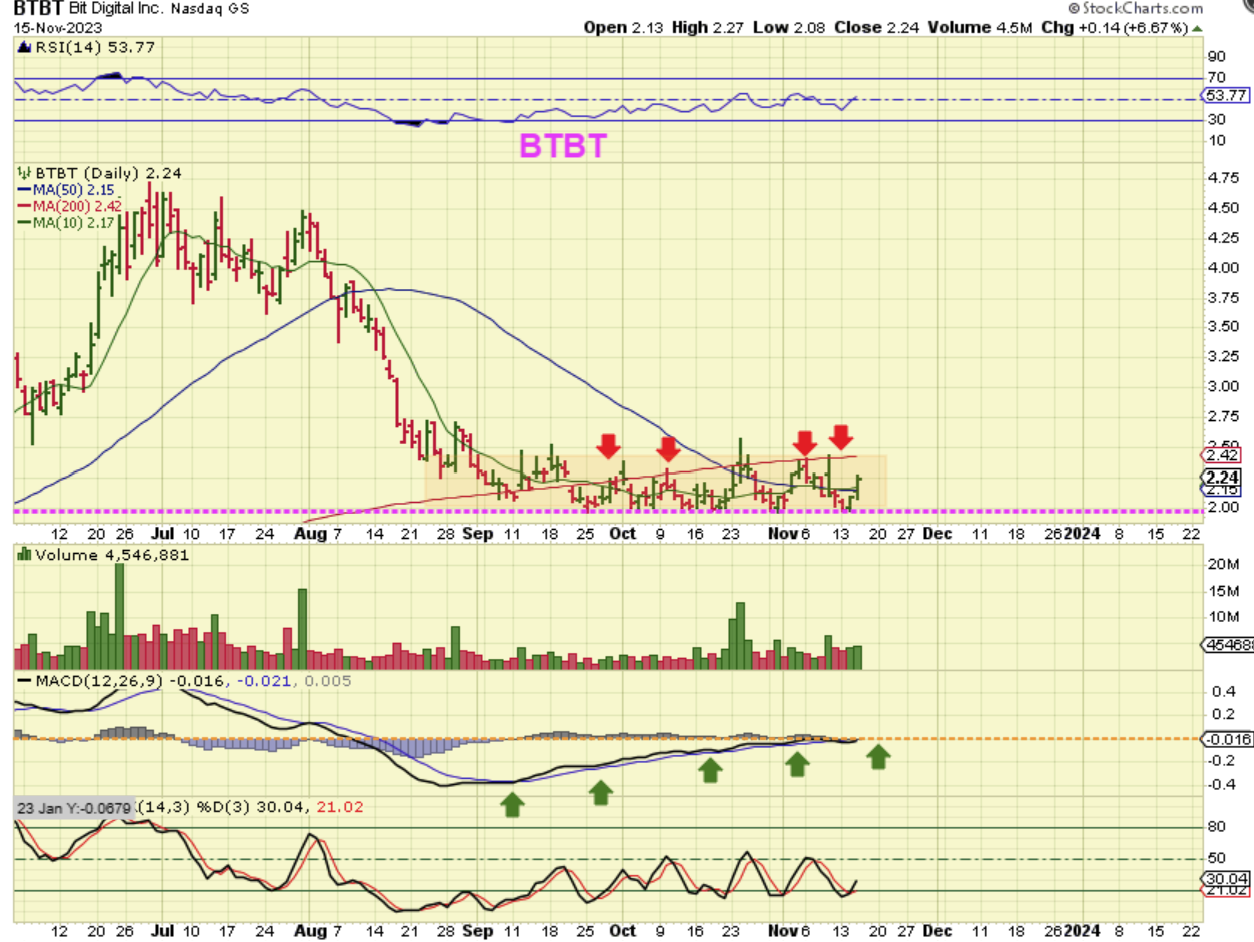Screen dimensions: 1254x942
Task: Click 'Oct' on the bottom stochastic date axis
Action: point(623,929)
